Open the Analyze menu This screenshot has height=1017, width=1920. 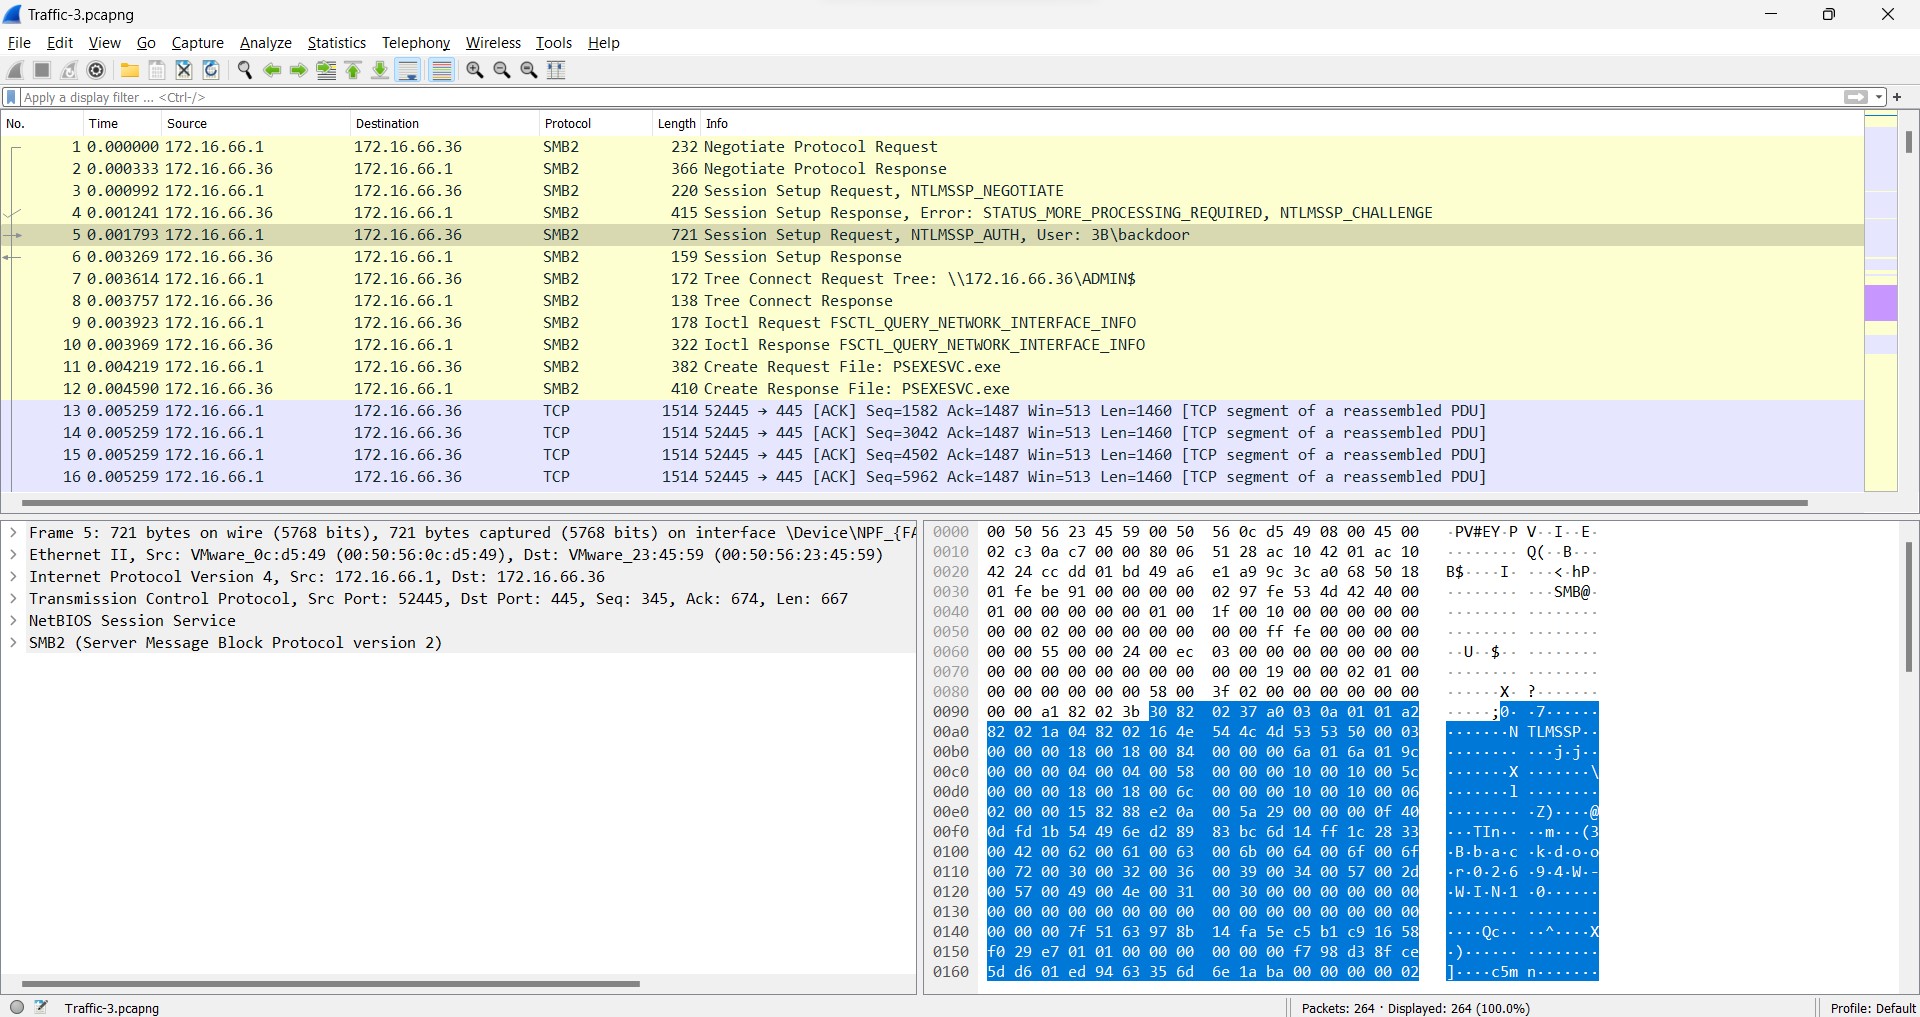pos(265,43)
